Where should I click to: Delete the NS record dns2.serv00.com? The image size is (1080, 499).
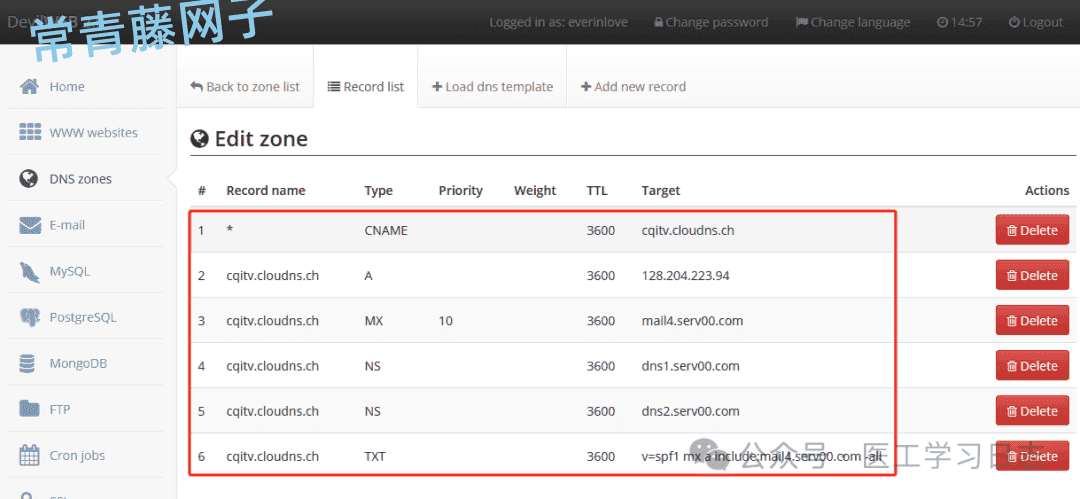[x=1032, y=411]
